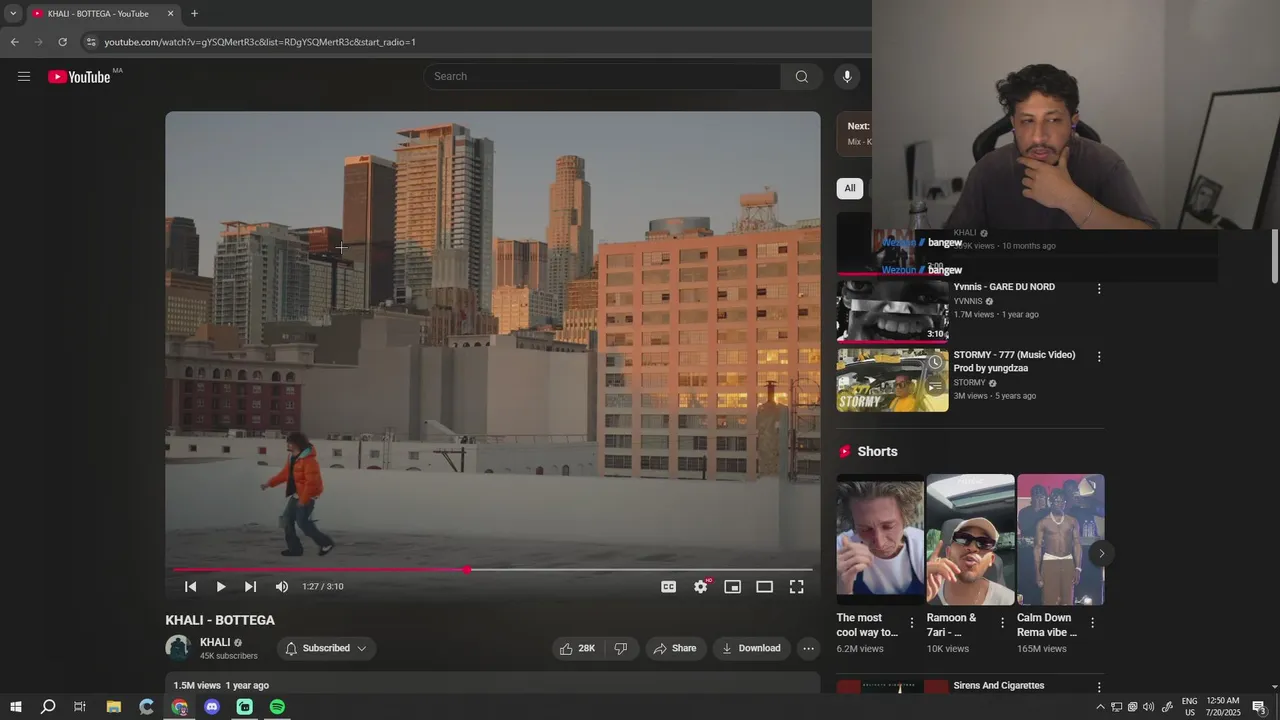Open more actions ellipsis under video
The image size is (1280, 720).
click(x=808, y=648)
